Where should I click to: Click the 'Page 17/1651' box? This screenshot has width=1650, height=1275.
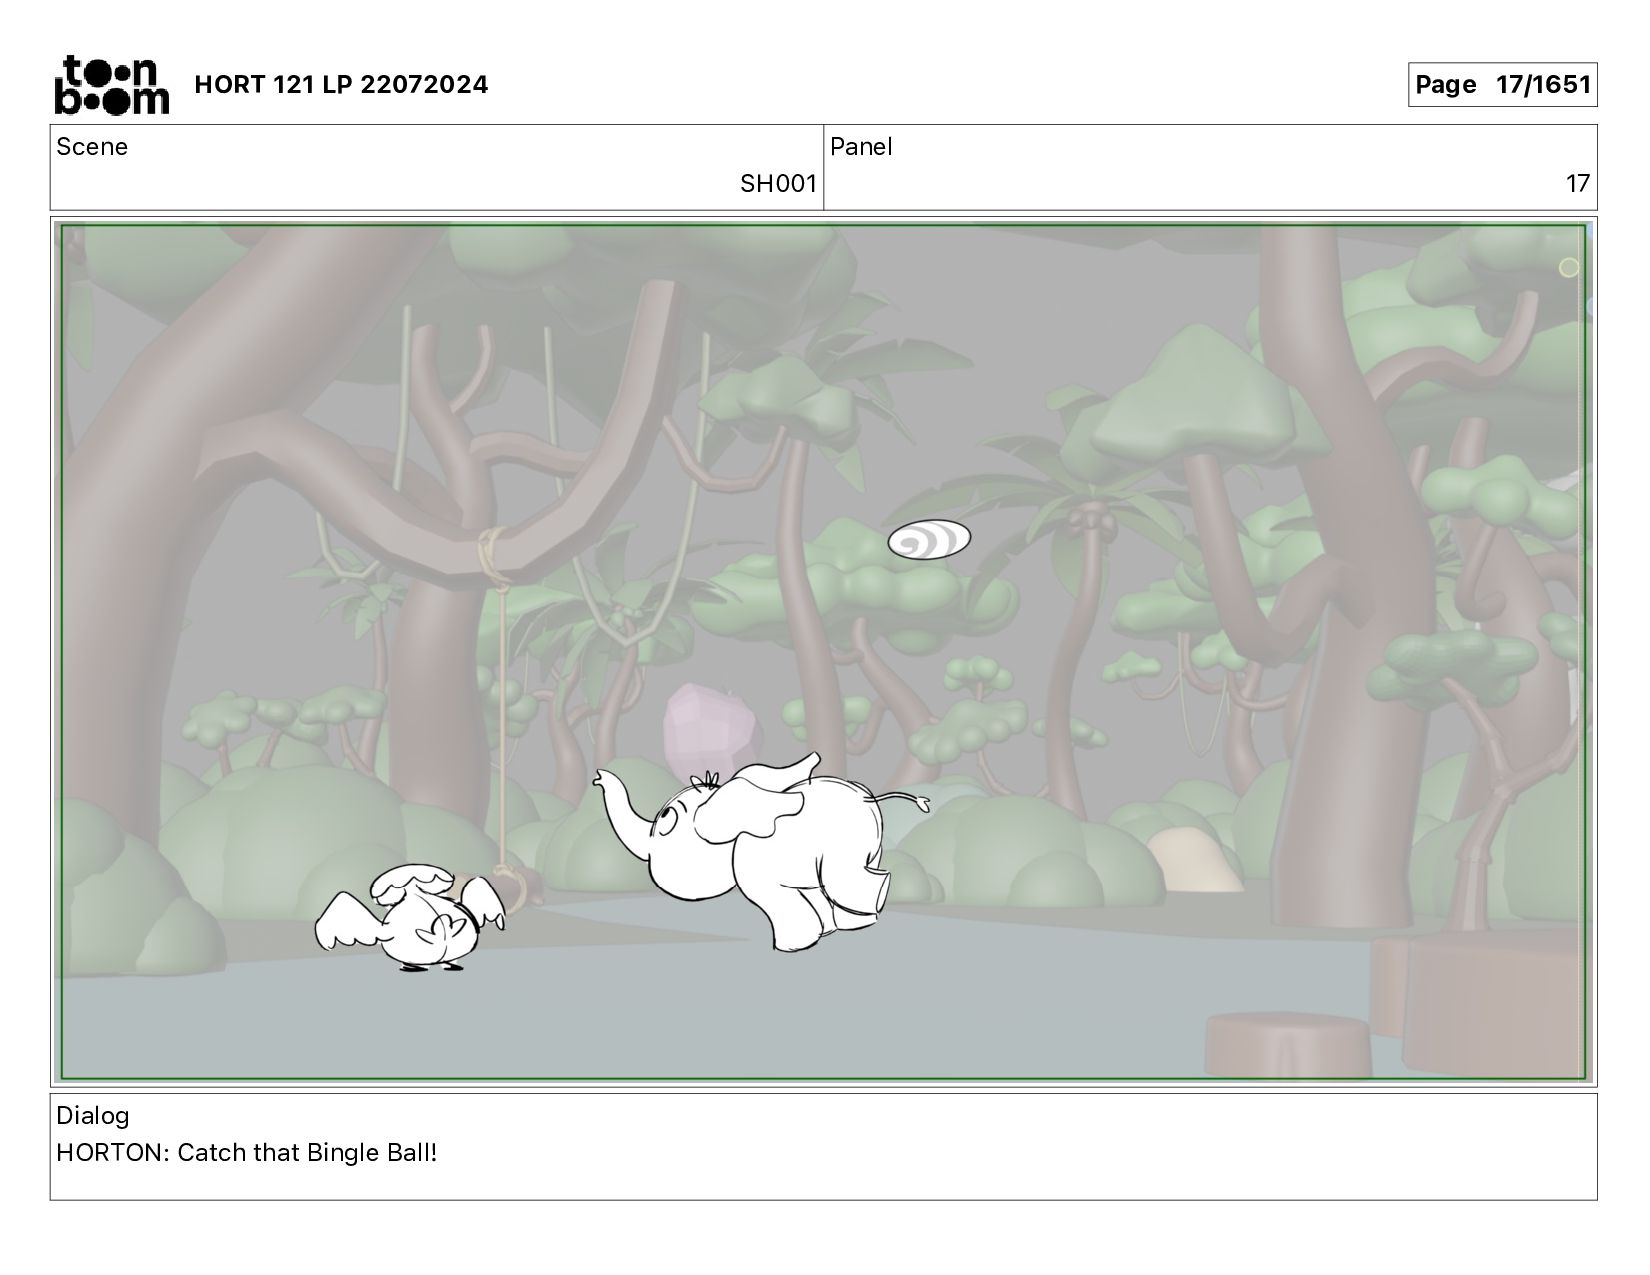pyautogui.click(x=1502, y=85)
